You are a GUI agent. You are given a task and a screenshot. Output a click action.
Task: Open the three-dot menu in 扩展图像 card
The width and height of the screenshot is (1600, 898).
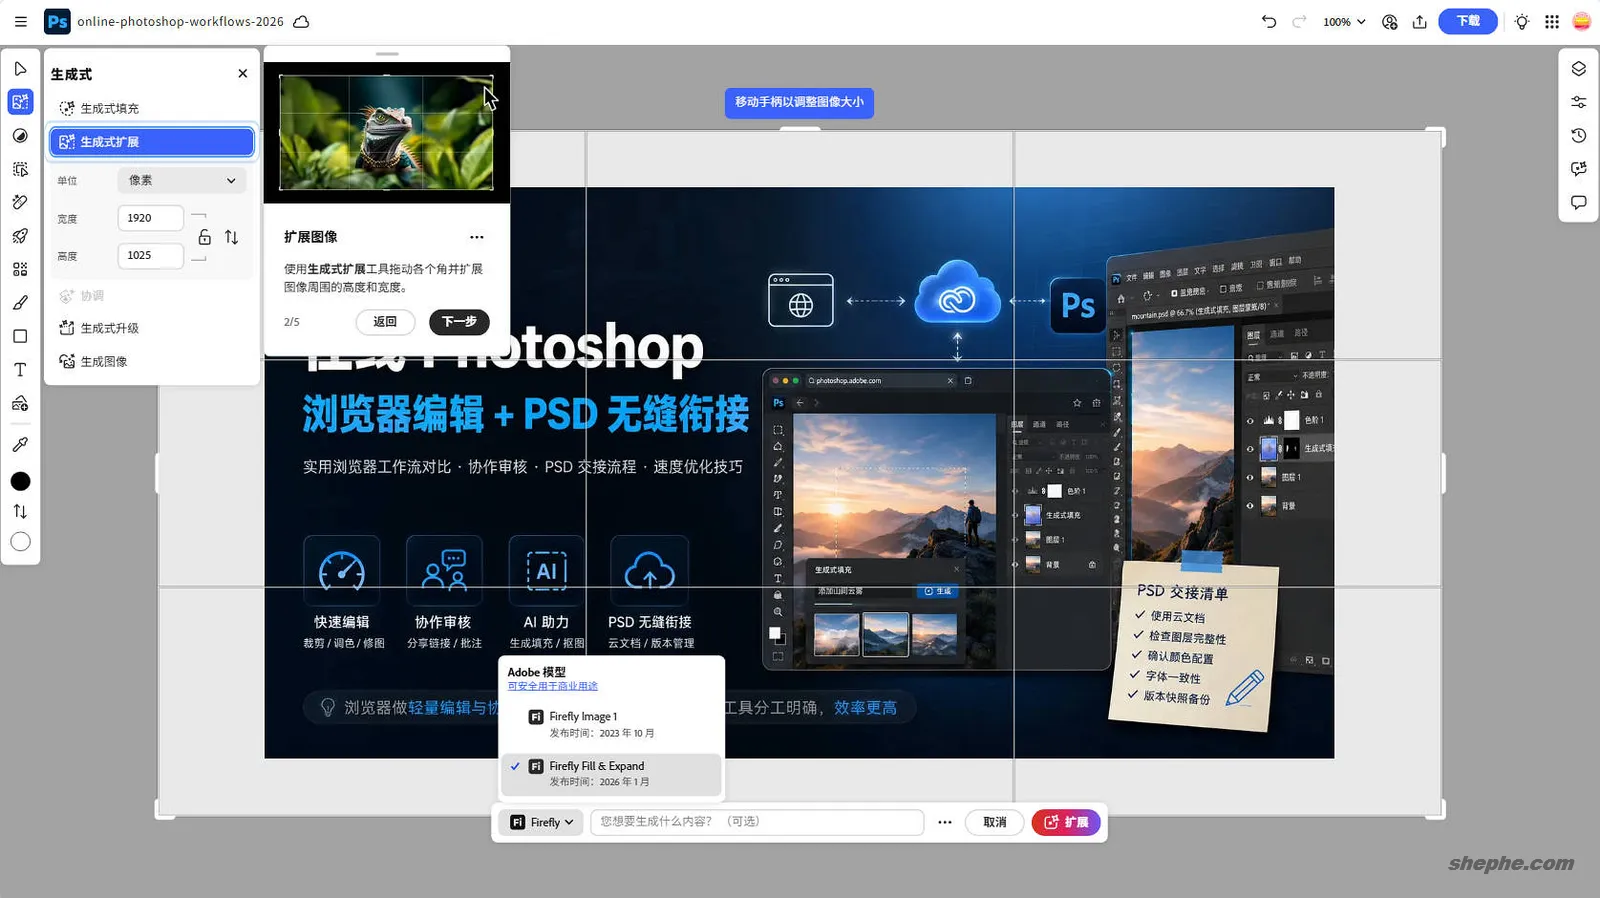tap(476, 237)
